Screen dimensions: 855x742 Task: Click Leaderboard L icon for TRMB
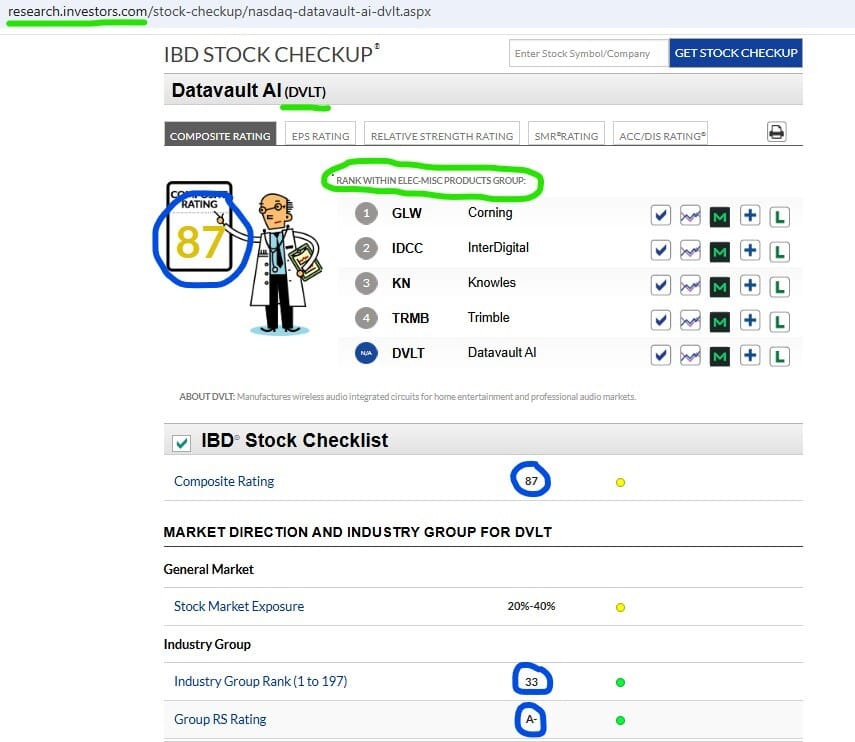(779, 322)
